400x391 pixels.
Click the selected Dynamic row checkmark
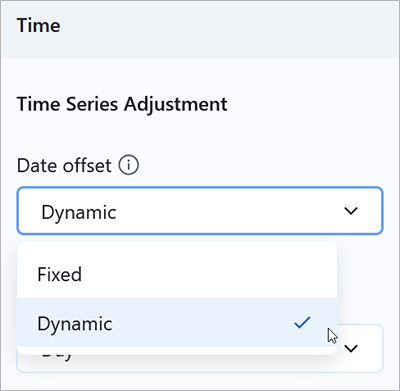pyautogui.click(x=303, y=323)
